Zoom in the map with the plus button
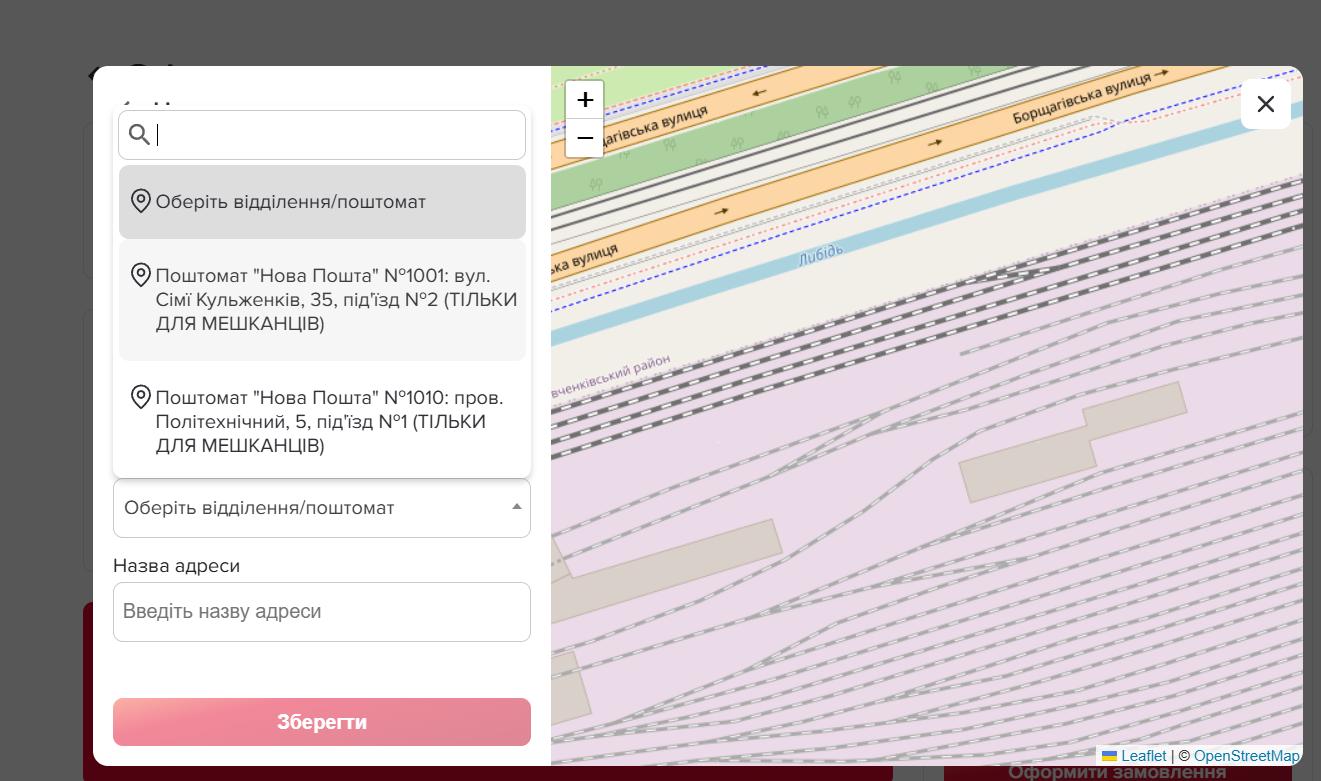The image size is (1321, 781). (x=585, y=100)
